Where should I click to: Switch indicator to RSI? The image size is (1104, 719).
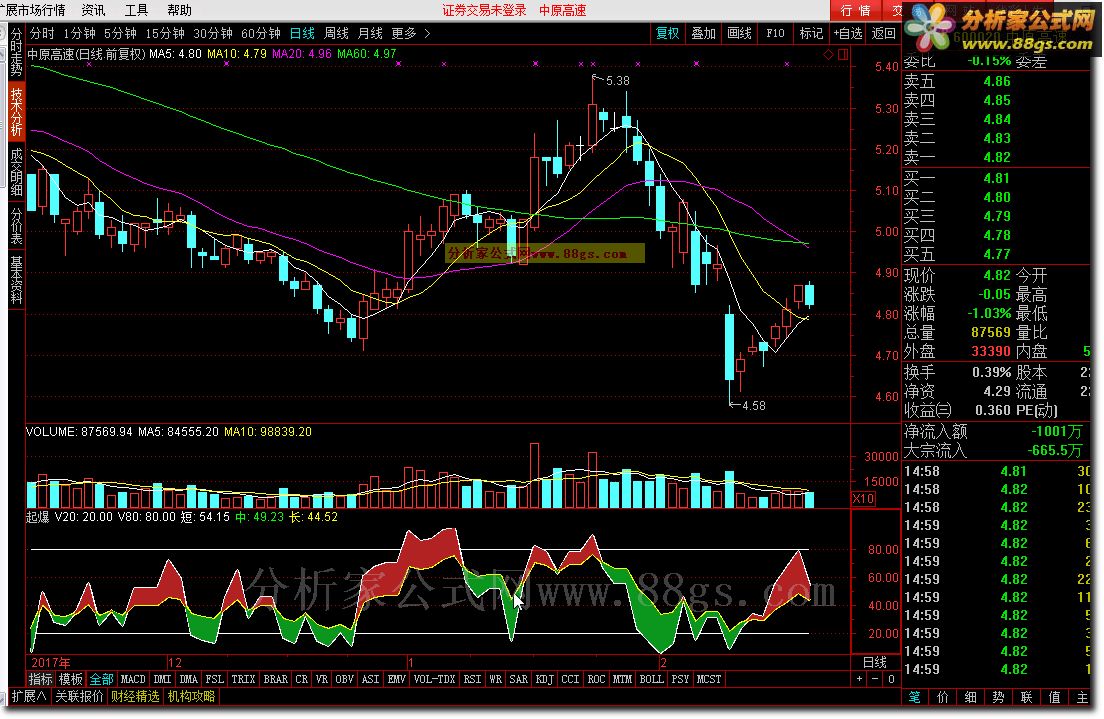coord(472,680)
